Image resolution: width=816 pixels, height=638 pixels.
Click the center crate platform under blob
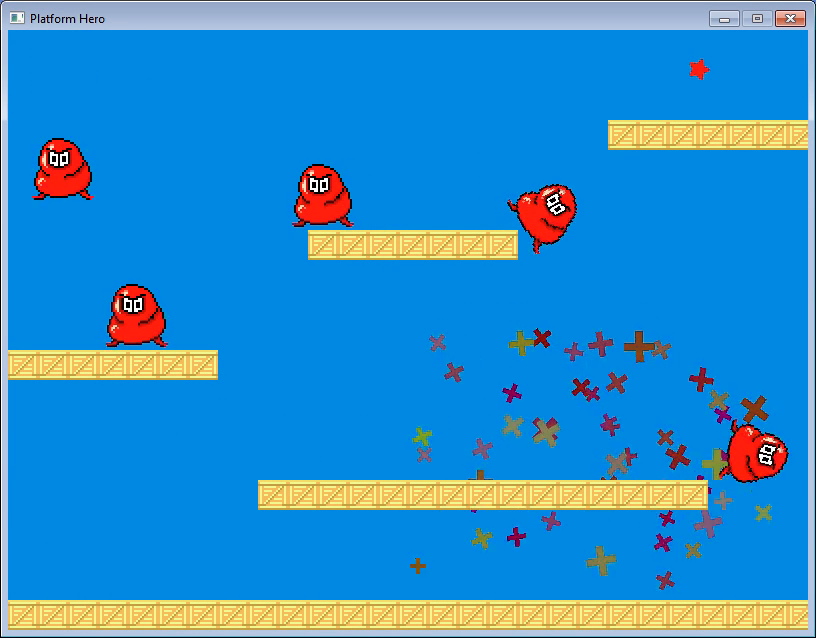click(x=413, y=245)
